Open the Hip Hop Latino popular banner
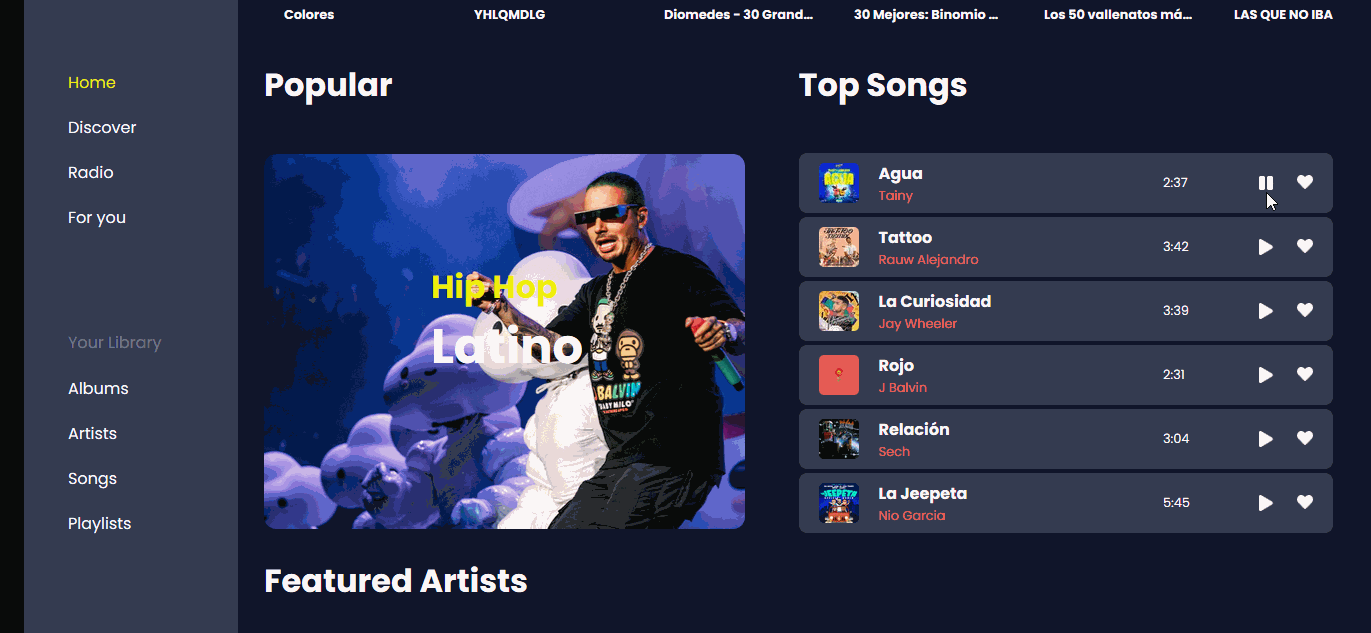 (504, 341)
